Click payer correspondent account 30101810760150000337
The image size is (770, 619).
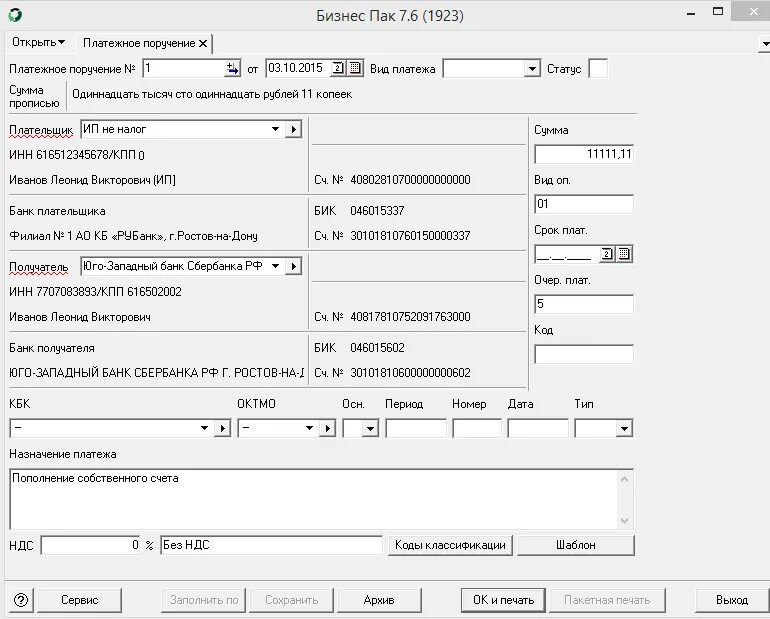tap(410, 236)
